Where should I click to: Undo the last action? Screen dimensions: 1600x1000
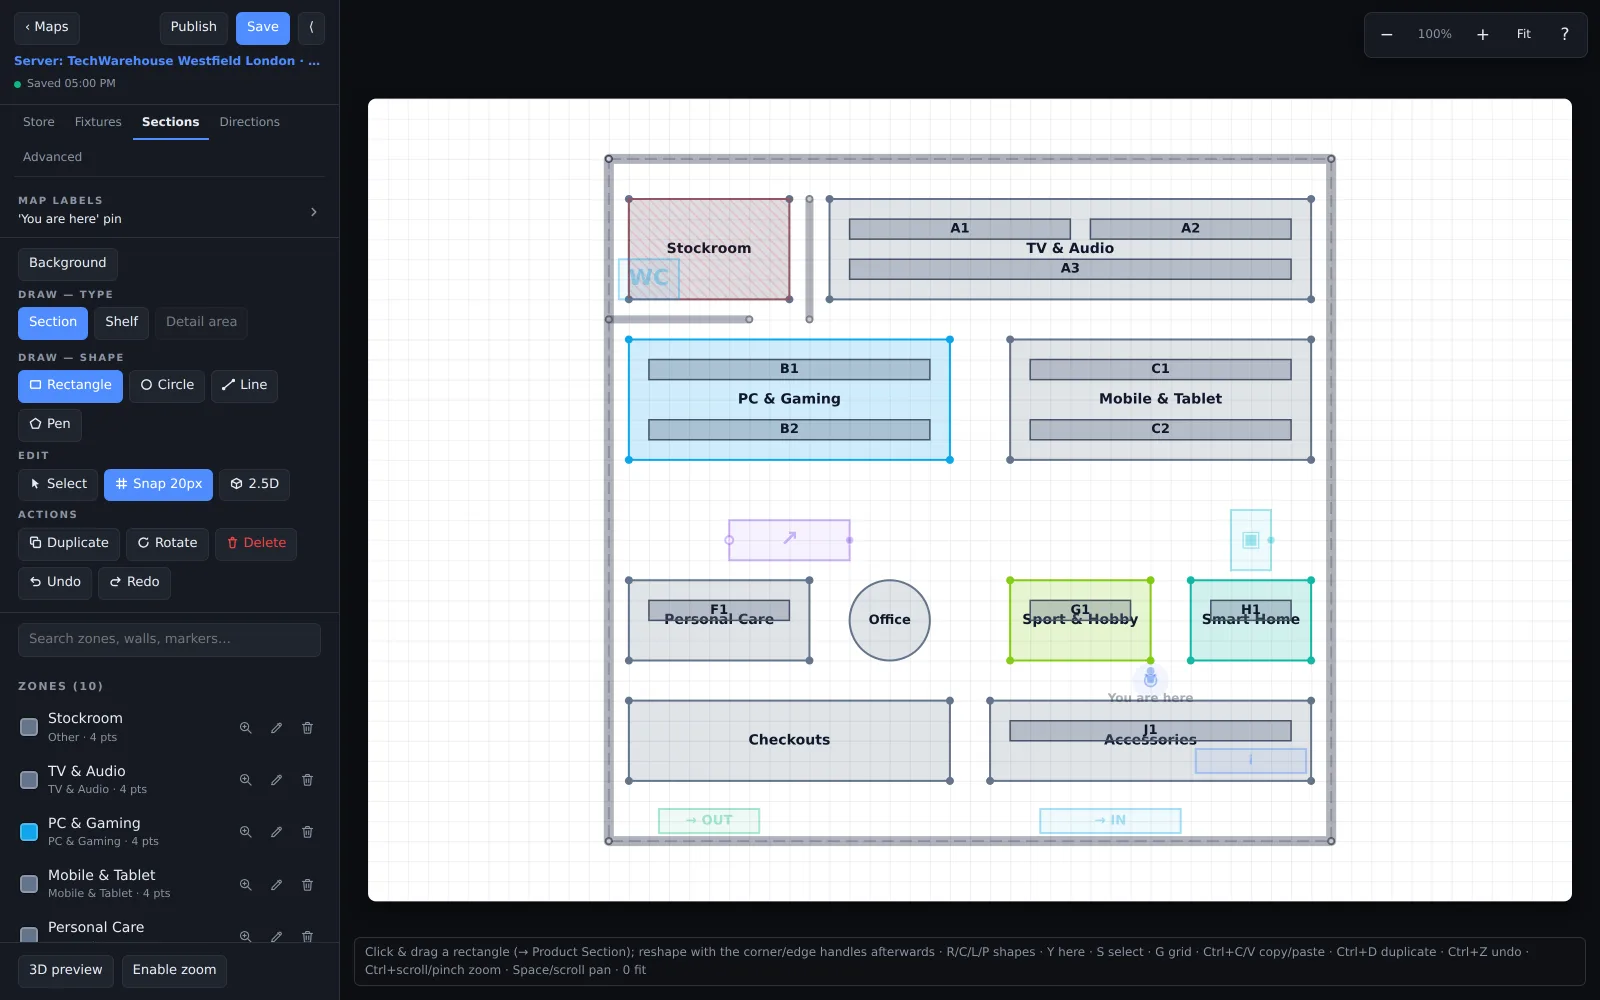point(55,583)
